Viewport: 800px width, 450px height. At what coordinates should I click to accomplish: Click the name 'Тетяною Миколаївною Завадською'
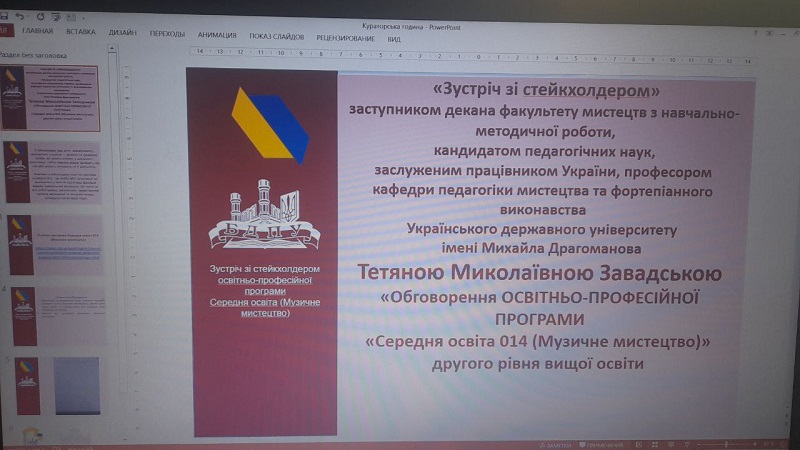click(x=539, y=273)
